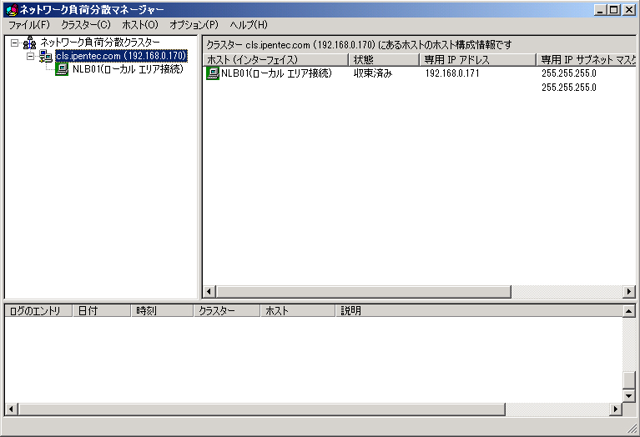640x437 pixels.
Task: Click the cluster host configuration caption text
Action: [358, 44]
